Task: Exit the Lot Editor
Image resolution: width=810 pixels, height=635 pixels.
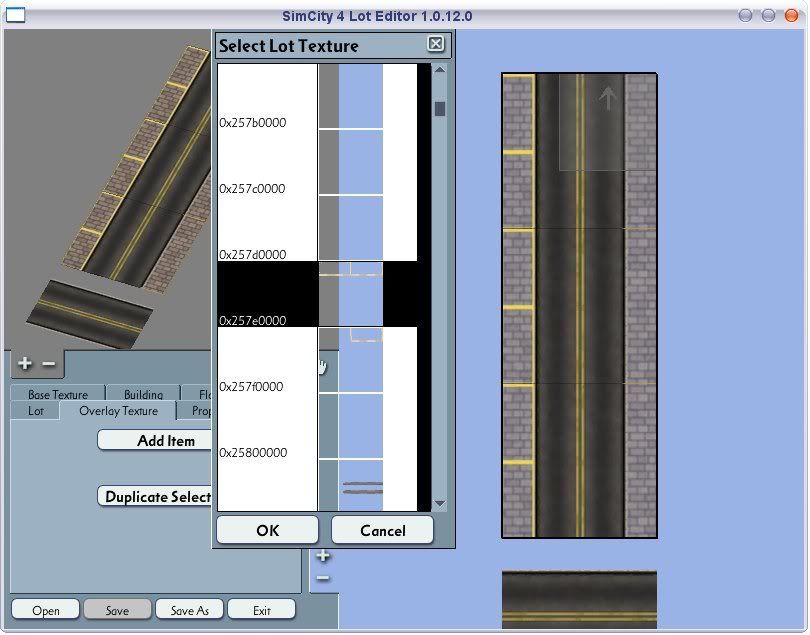Action: pos(261,610)
